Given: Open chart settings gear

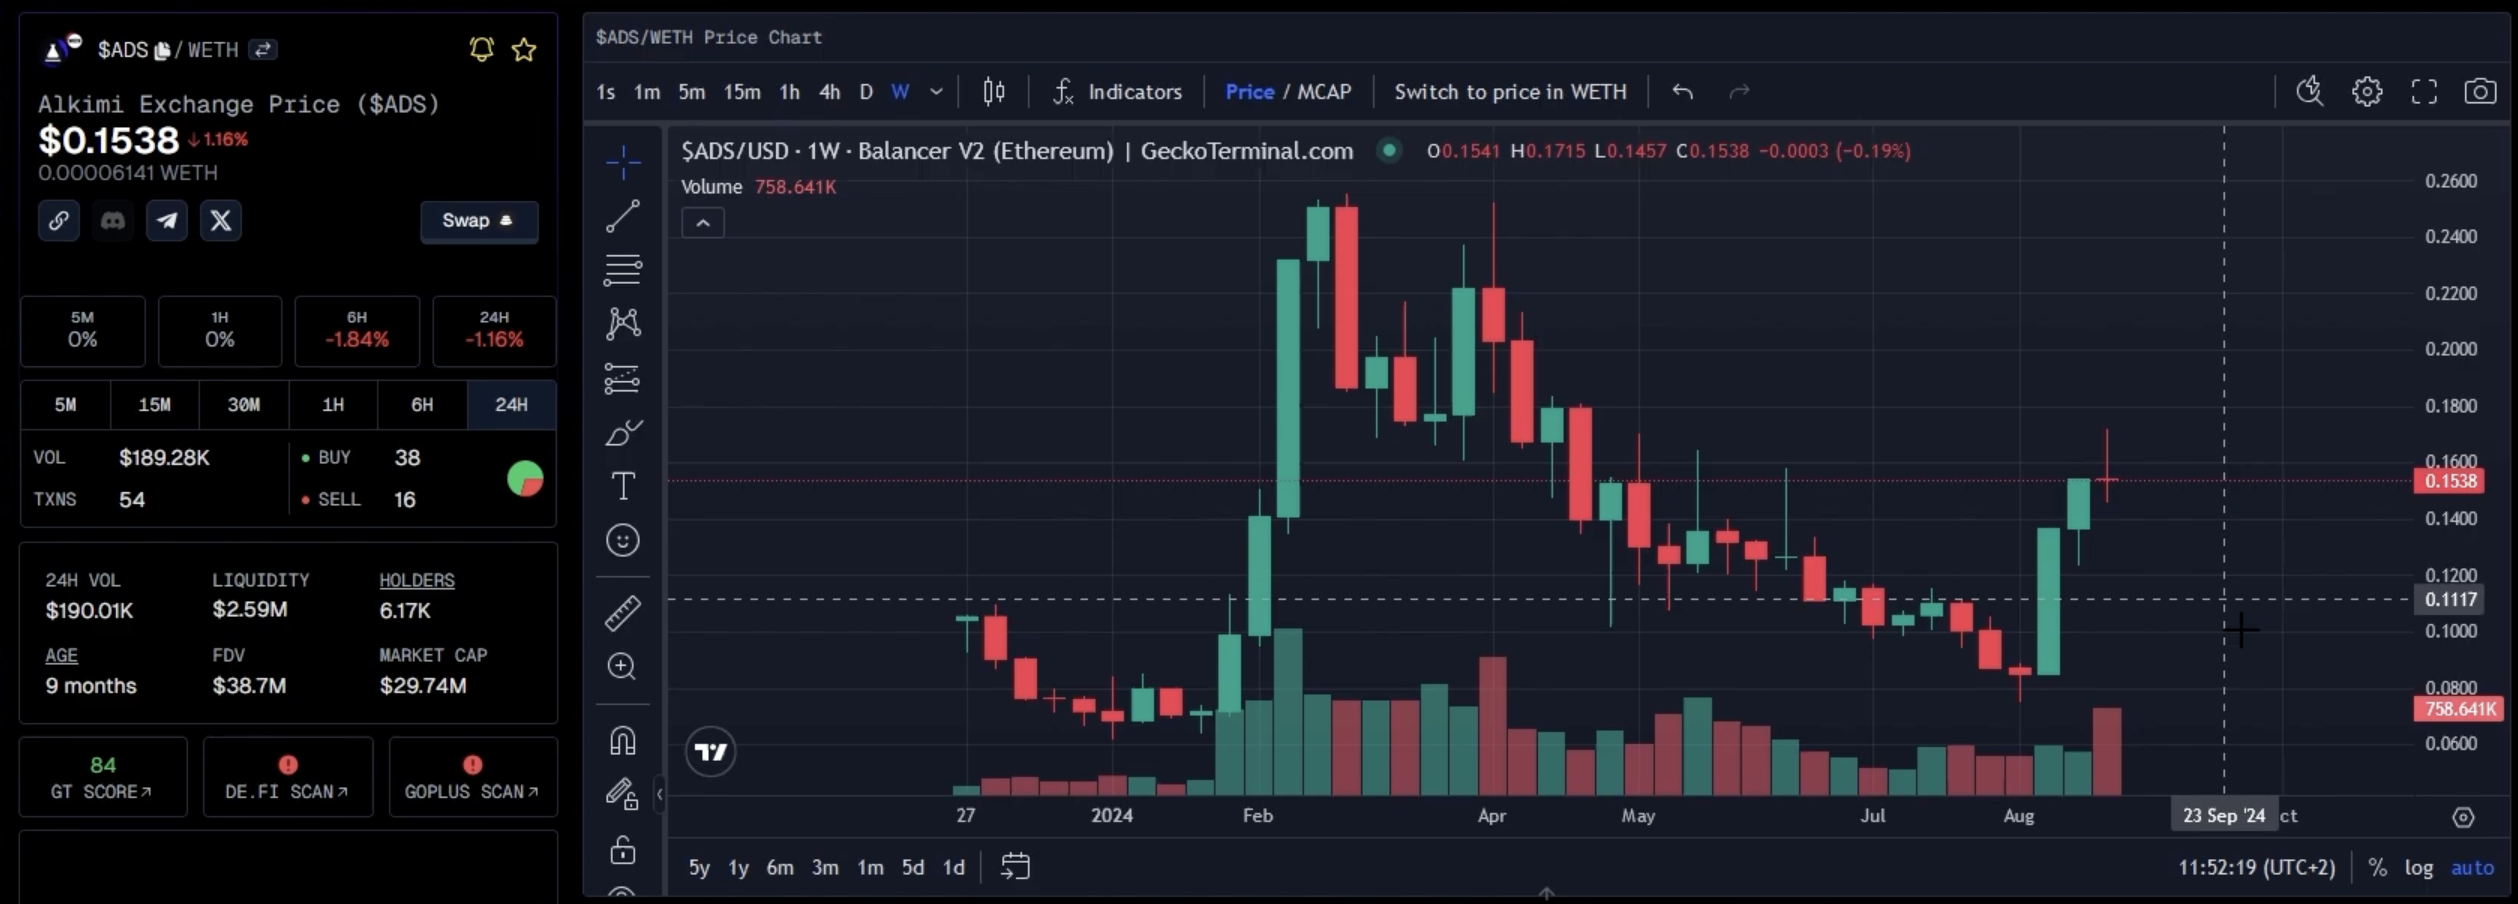Looking at the screenshot, I should click(x=2367, y=92).
